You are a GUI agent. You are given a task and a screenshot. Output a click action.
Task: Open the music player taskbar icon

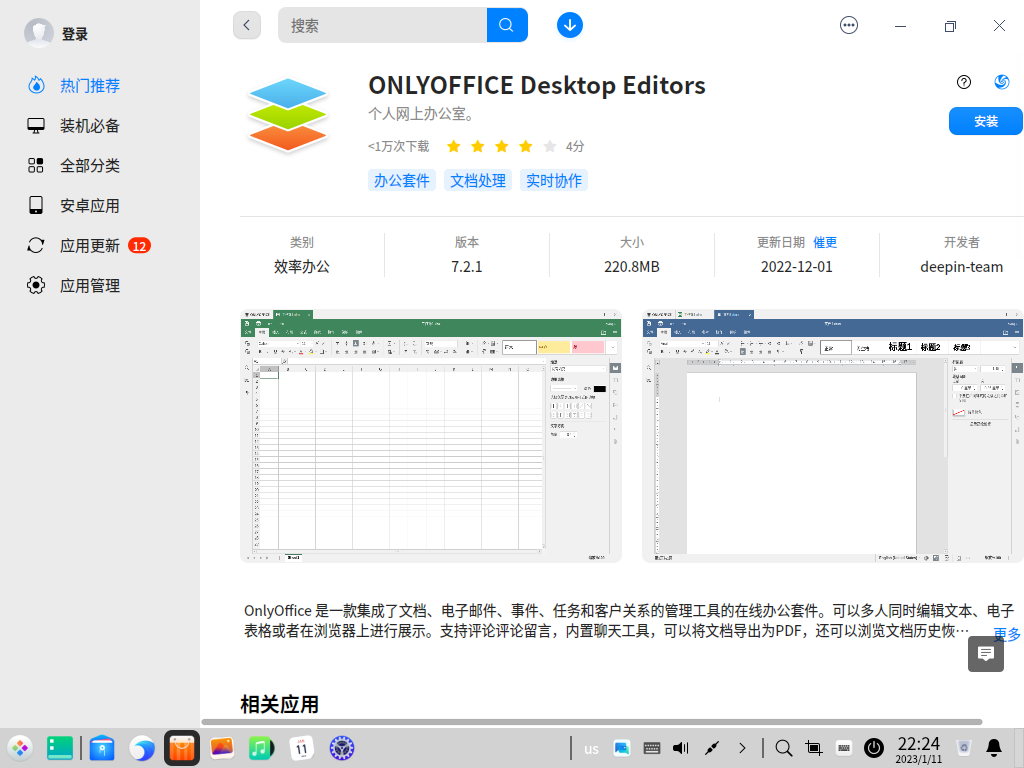click(x=261, y=748)
